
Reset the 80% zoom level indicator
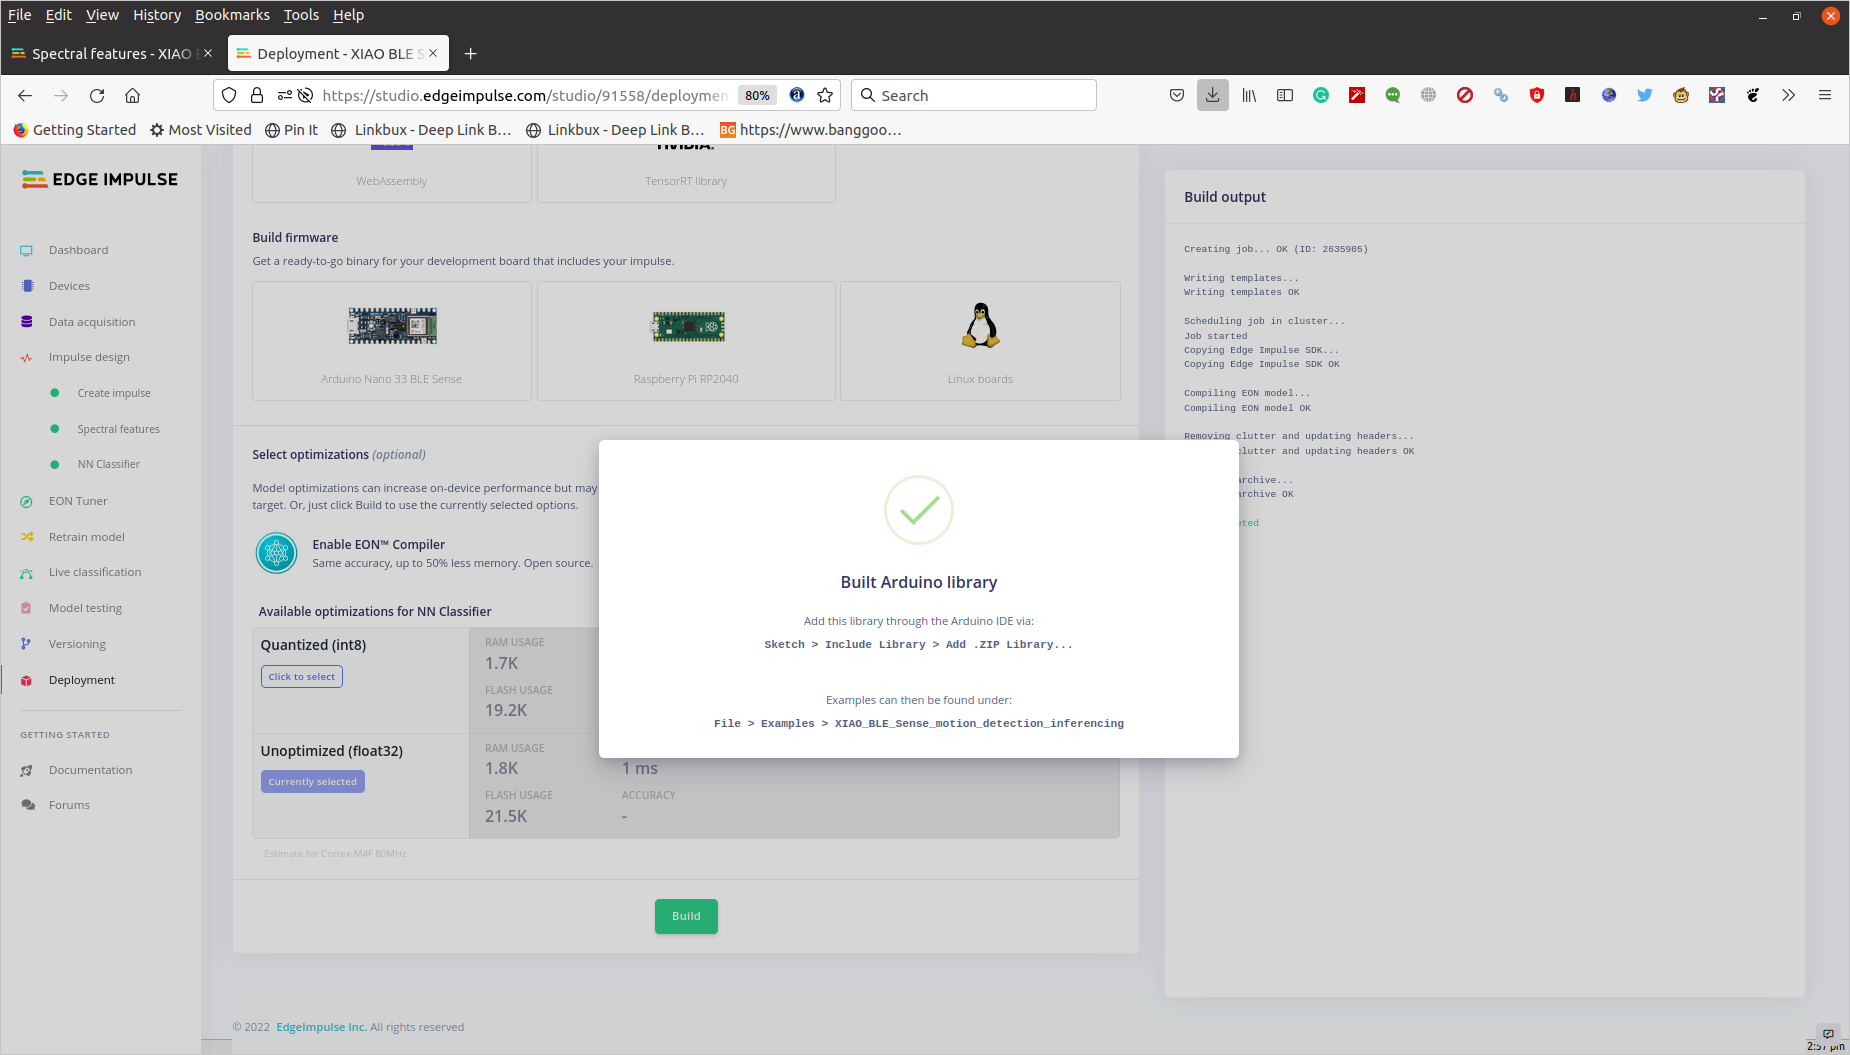tap(757, 95)
